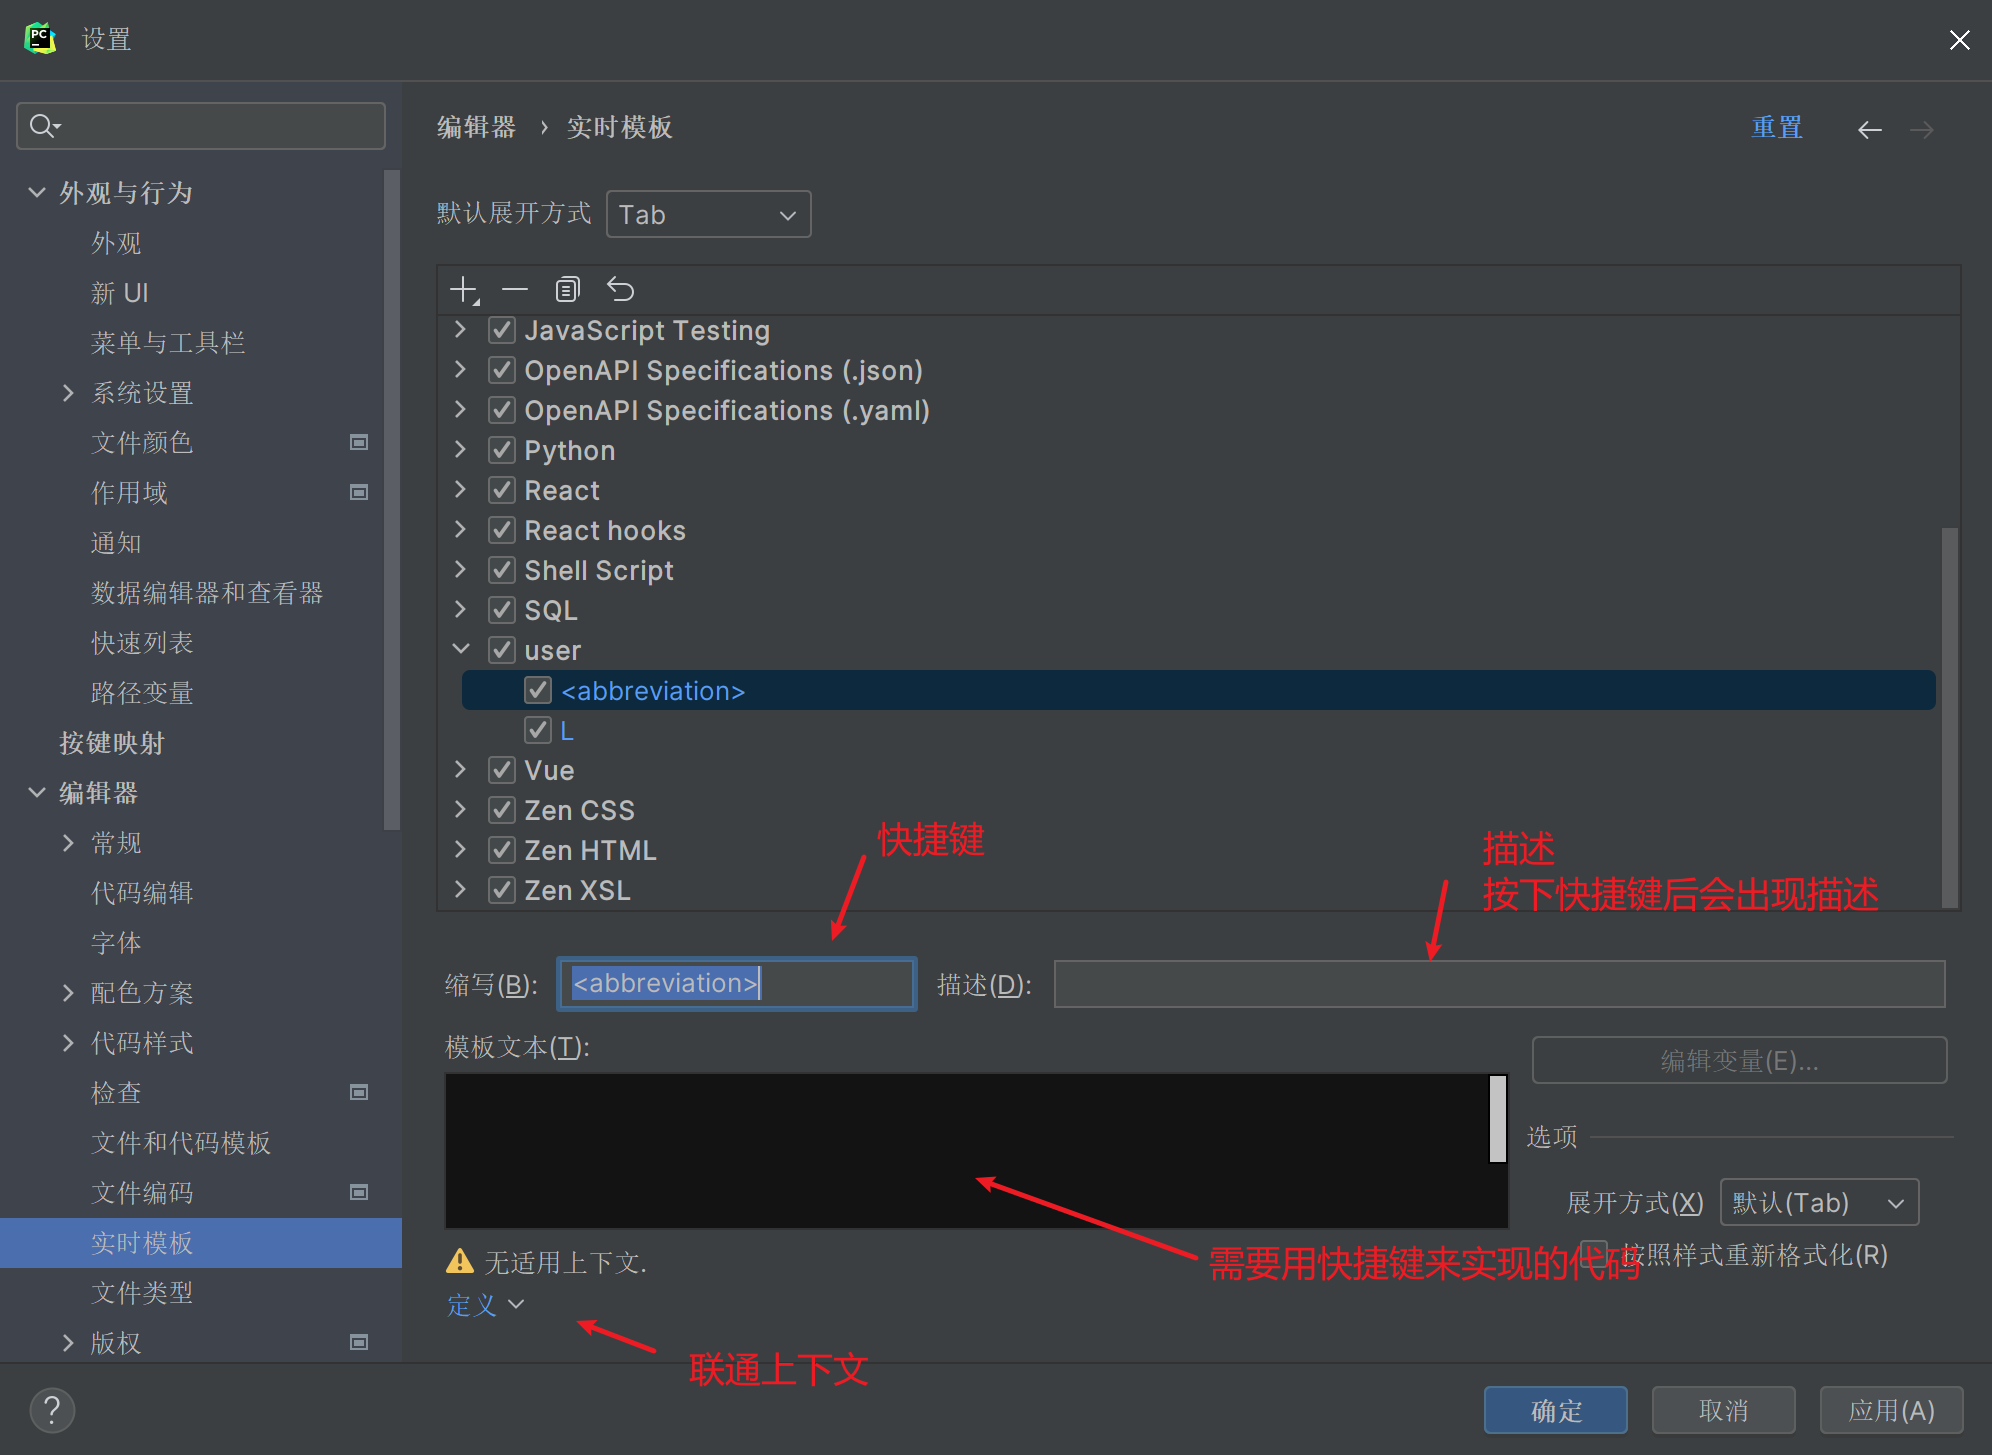Toggle the React hooks checkbox
The image size is (1992, 1455).
pos(502,530)
